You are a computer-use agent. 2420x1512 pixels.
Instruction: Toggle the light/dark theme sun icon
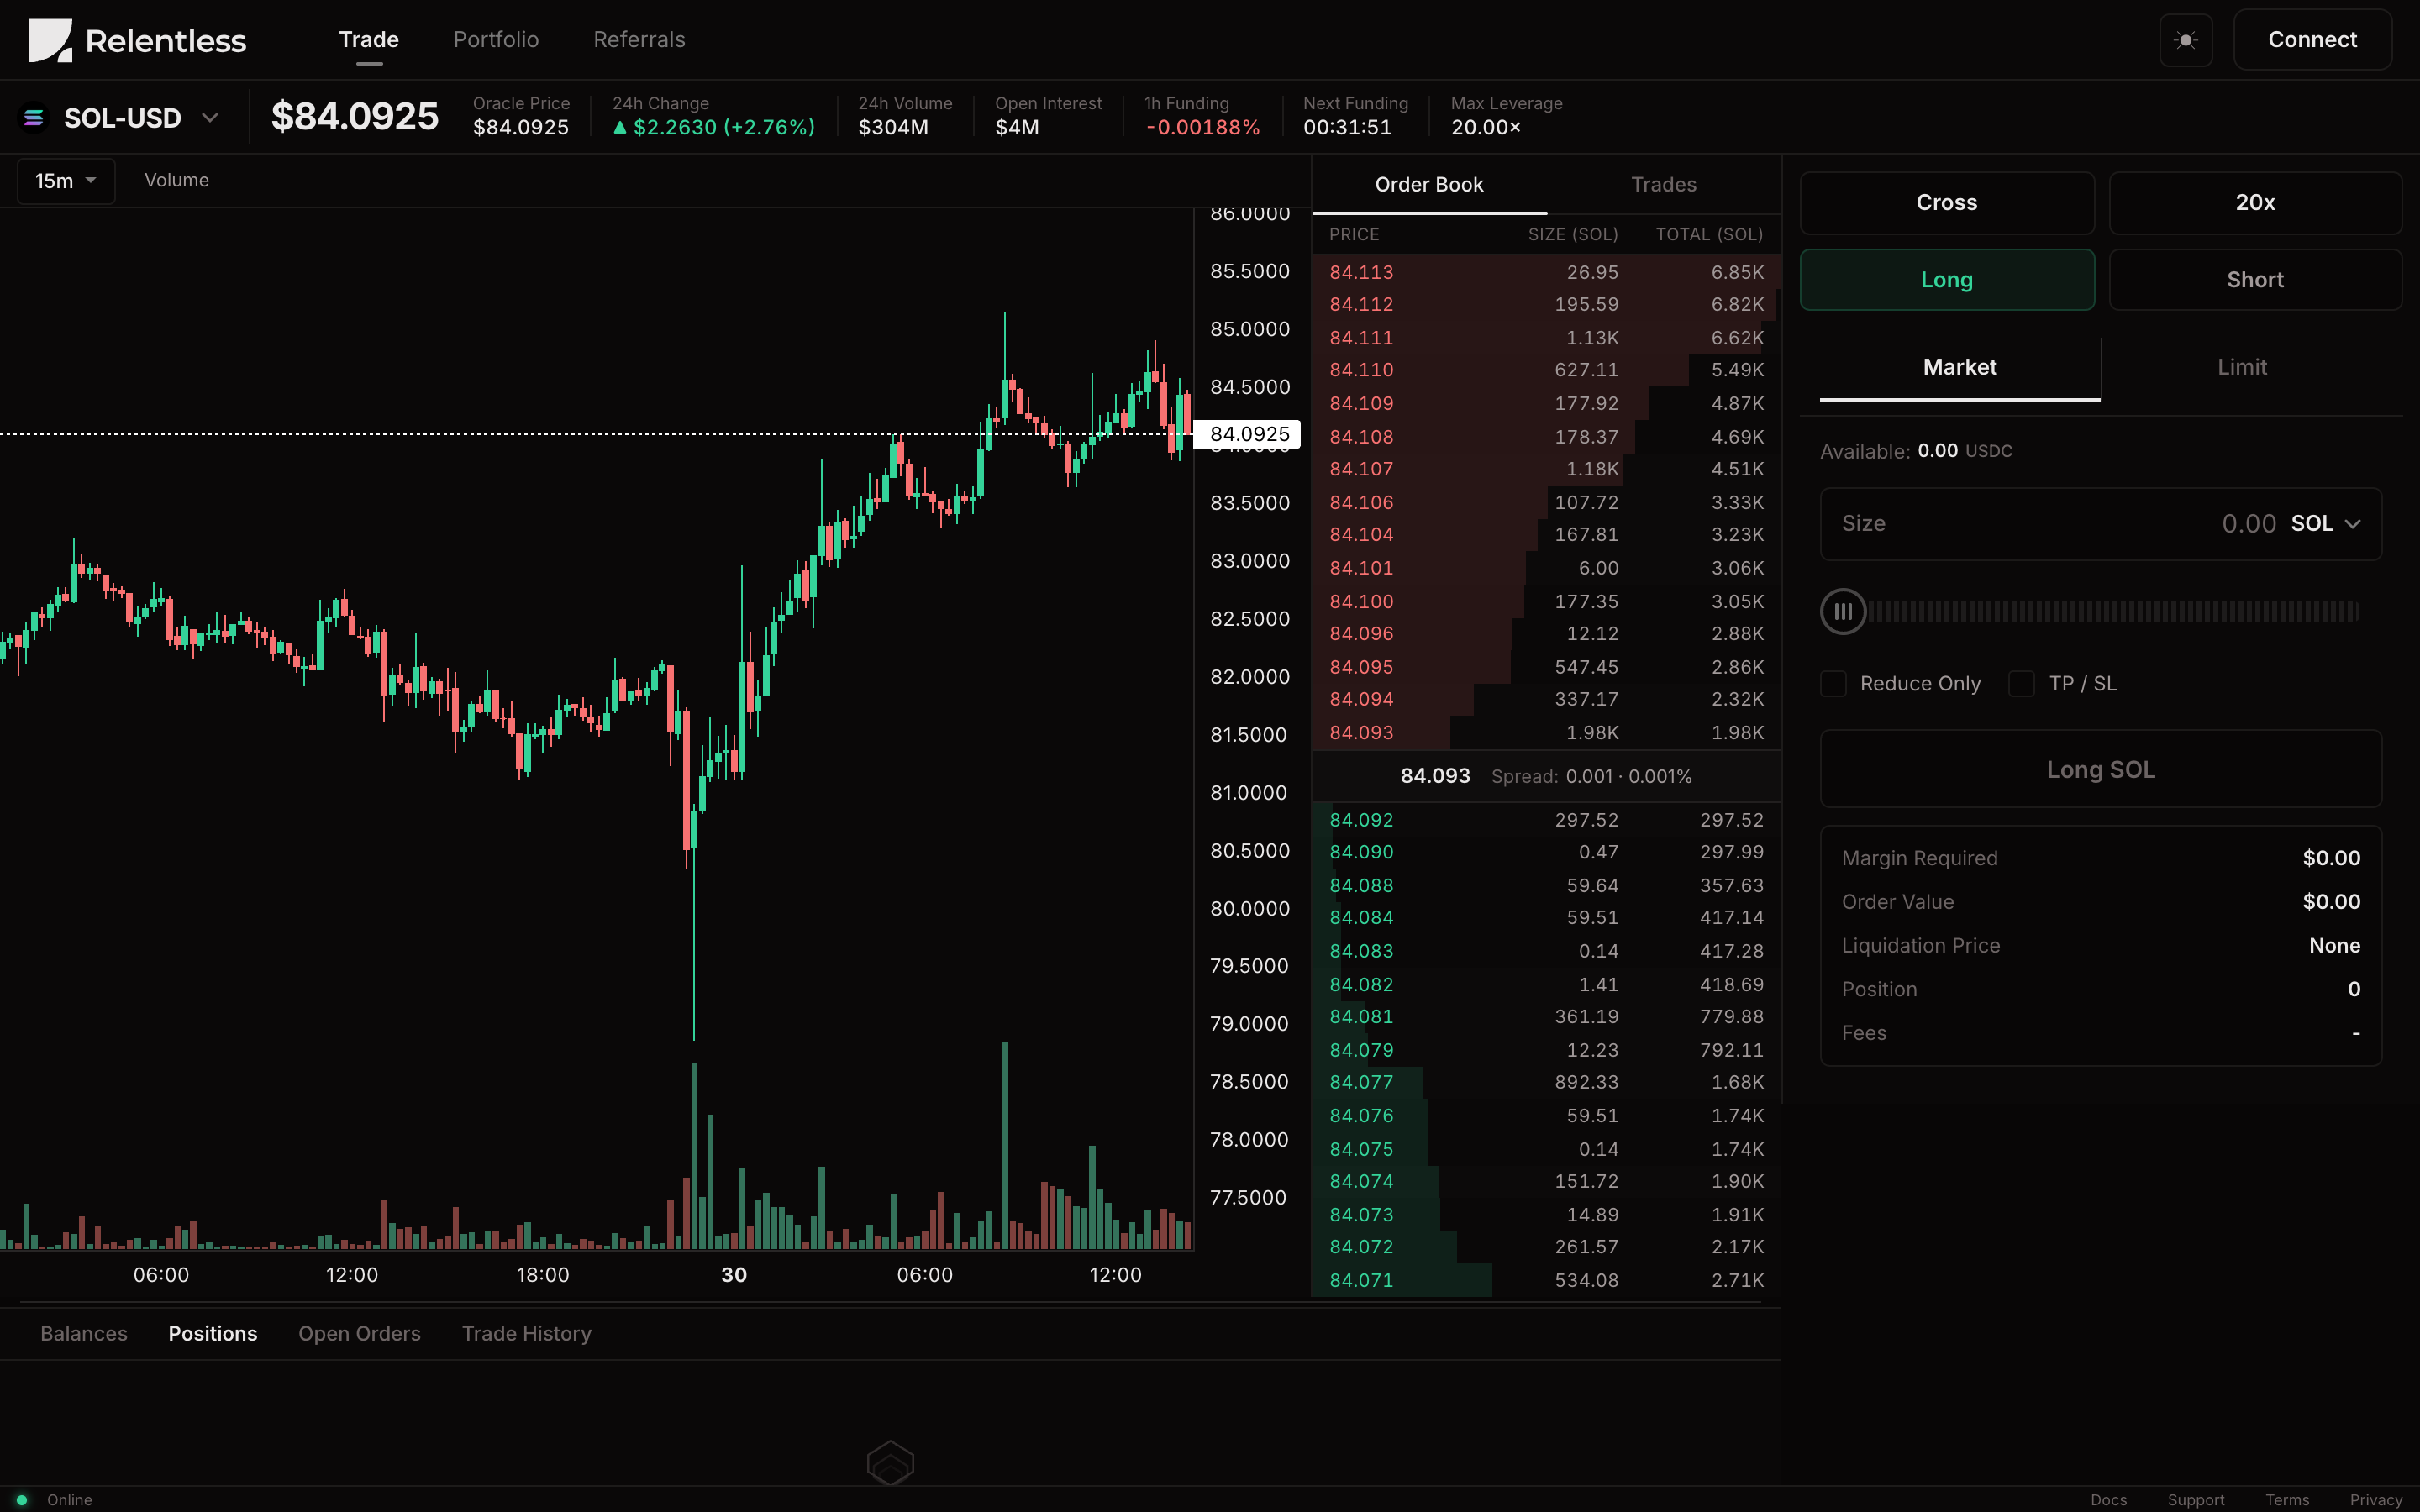point(2185,40)
